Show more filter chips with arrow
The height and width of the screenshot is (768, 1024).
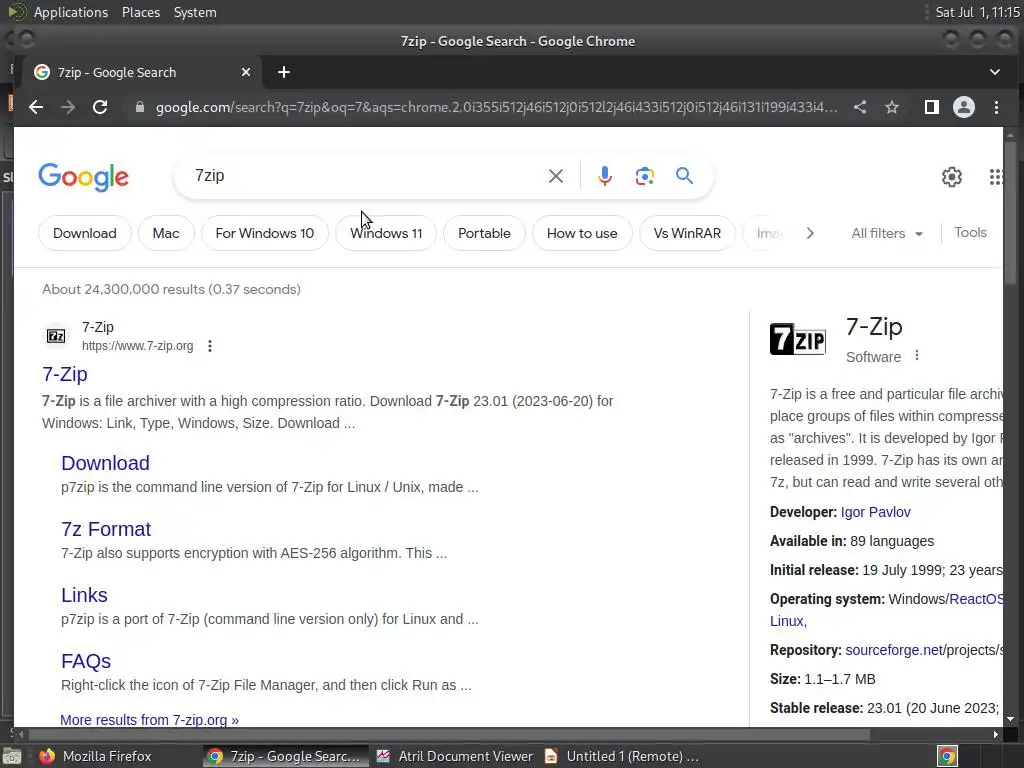tap(810, 233)
